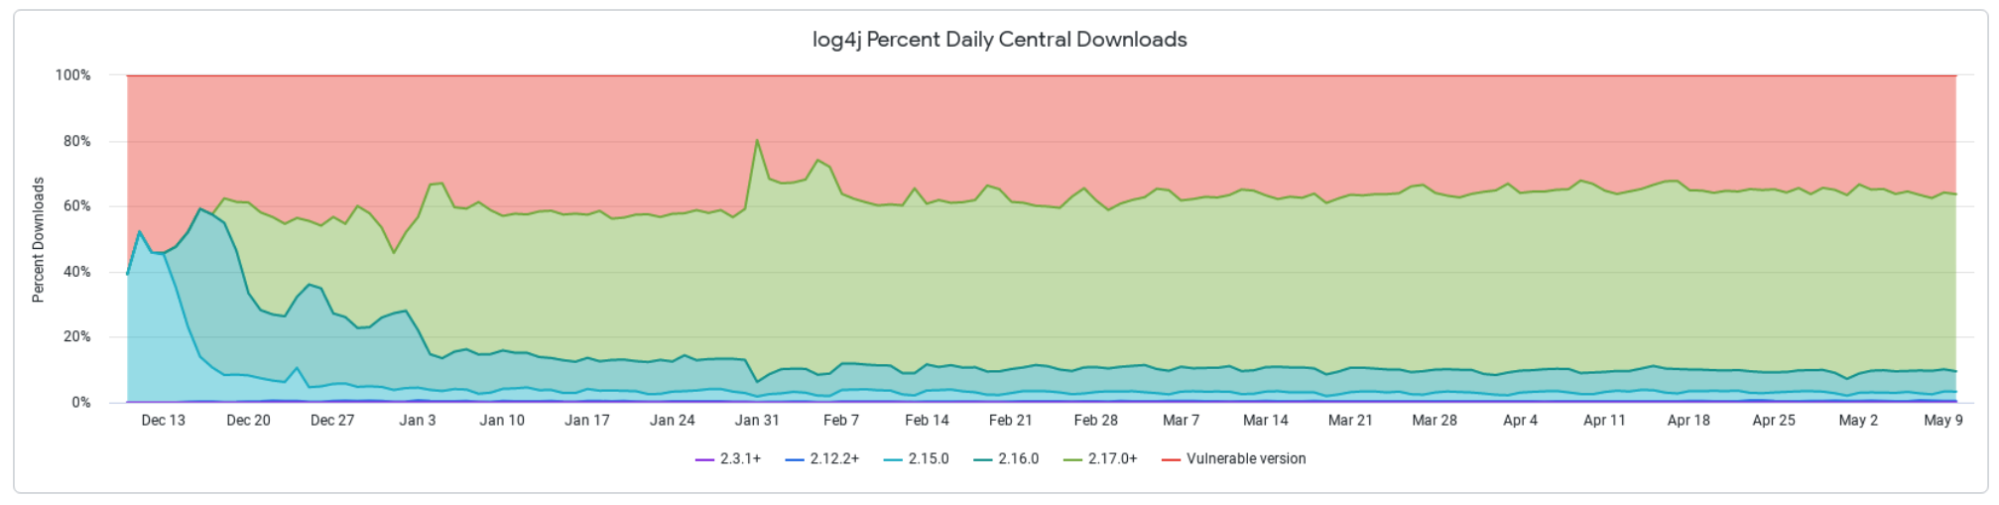Click the "Percent Downloads" y-axis title
Viewport: 1999px width, 505px height.
point(39,240)
